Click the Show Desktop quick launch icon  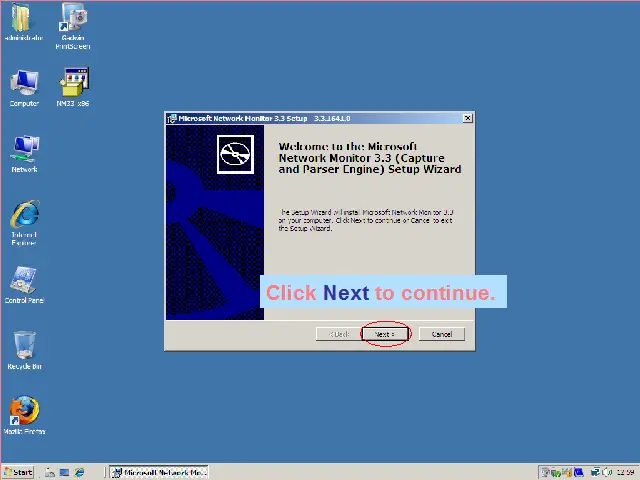point(64,472)
